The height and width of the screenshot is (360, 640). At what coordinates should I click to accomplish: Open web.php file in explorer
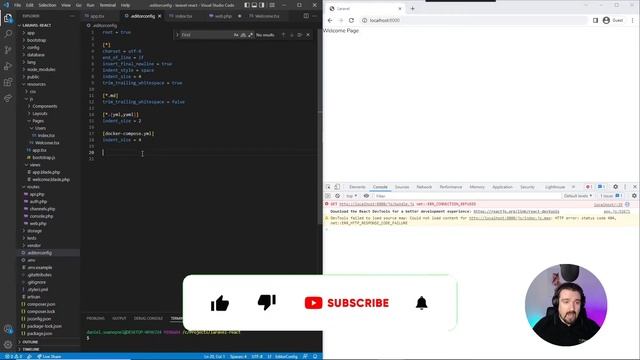pos(38,224)
